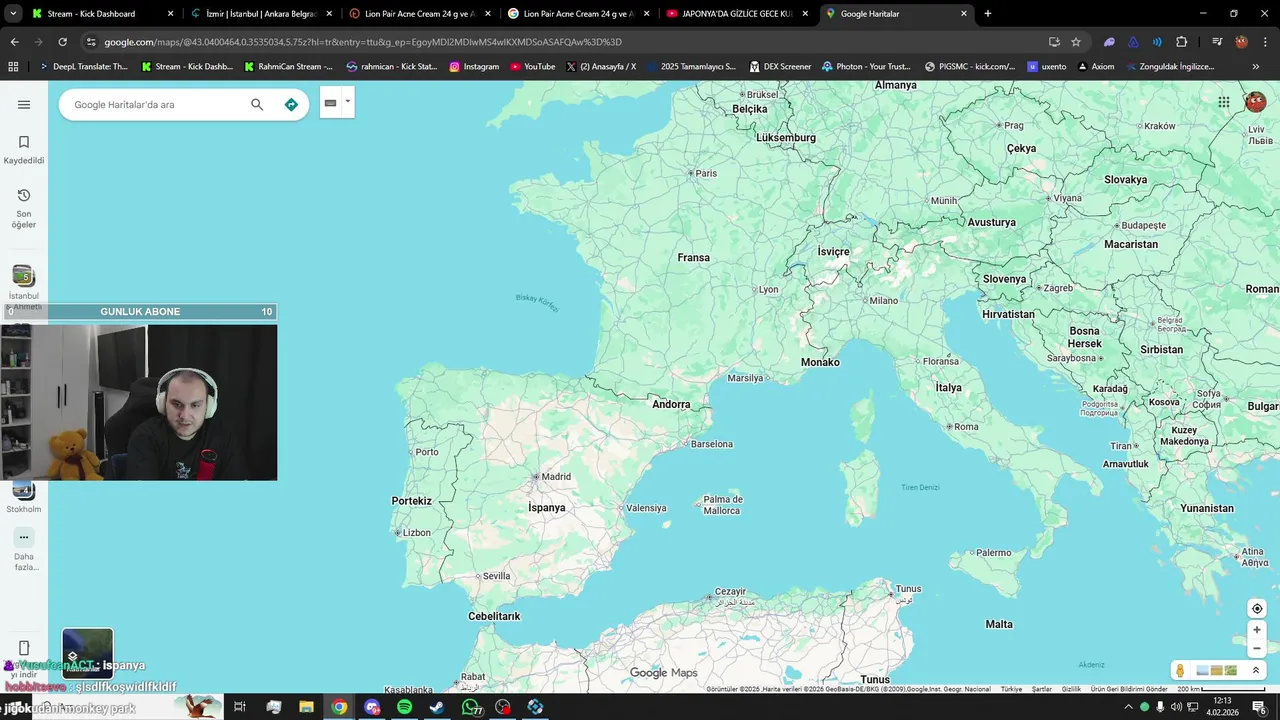Open the layers thumbnail at bottom left
1280x720 pixels.
(x=88, y=653)
